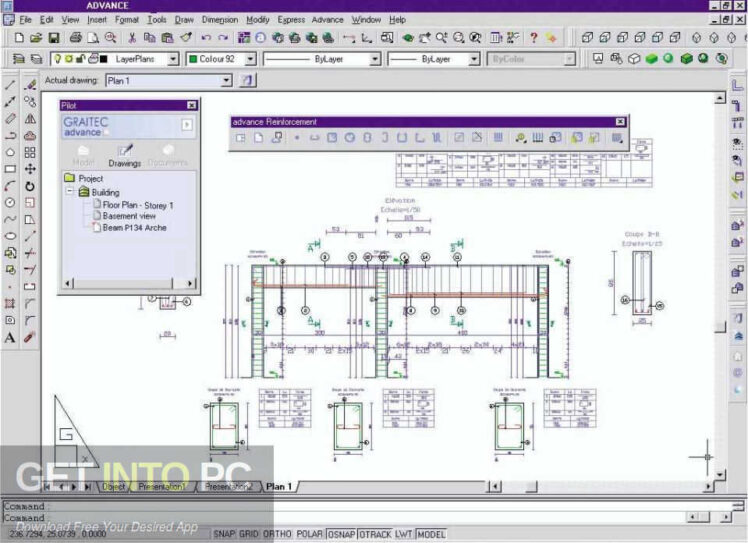Select the Rotate tool
Image resolution: width=748 pixels, height=543 pixels.
pyautogui.click(x=30, y=186)
